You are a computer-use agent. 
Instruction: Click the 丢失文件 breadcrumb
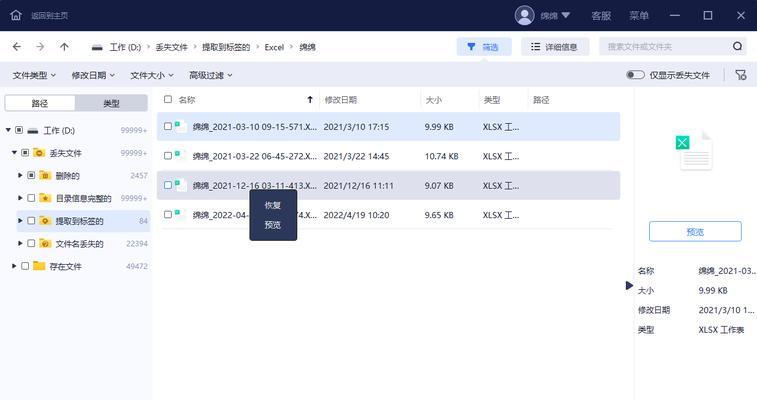(x=171, y=47)
